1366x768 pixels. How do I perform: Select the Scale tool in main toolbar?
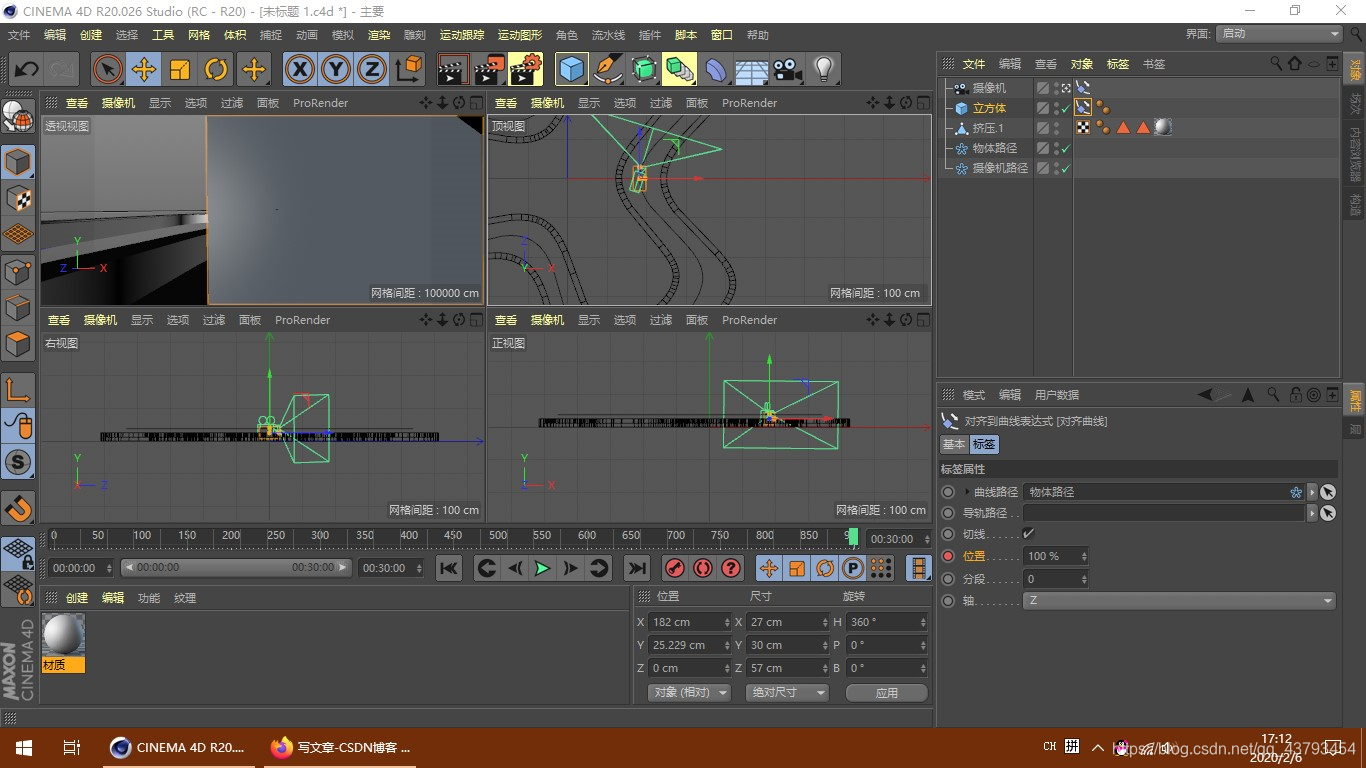pyautogui.click(x=180, y=69)
